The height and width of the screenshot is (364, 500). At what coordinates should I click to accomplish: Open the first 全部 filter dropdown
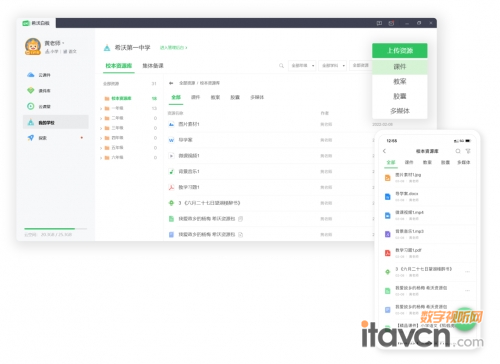click(302, 66)
